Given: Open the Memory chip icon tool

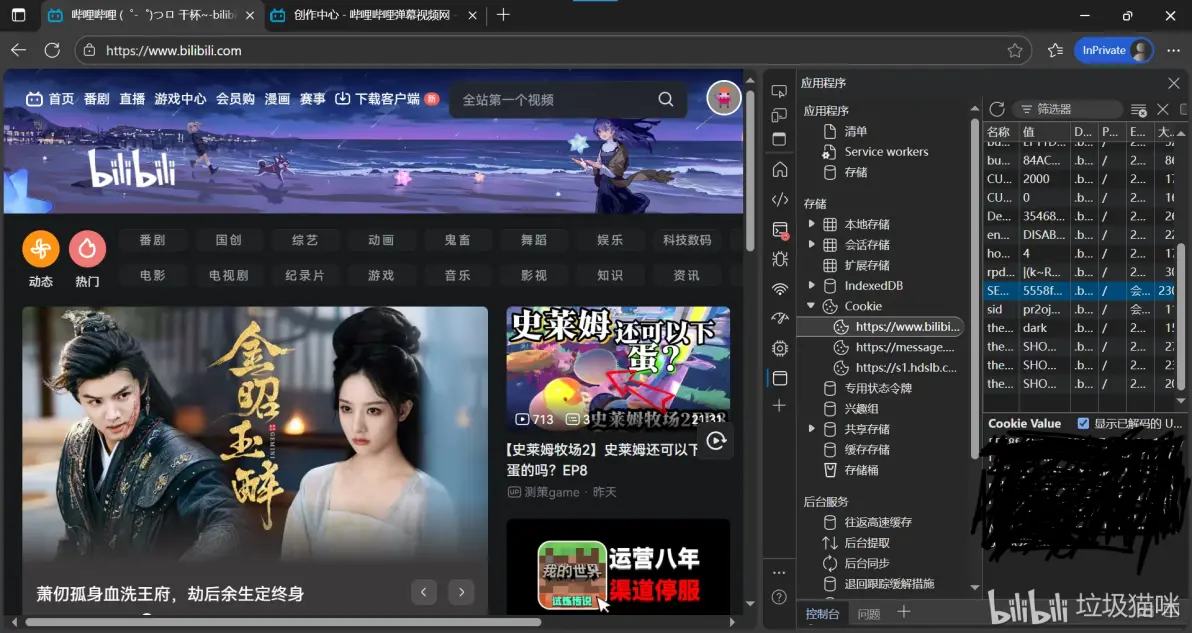Looking at the screenshot, I should tap(780, 348).
